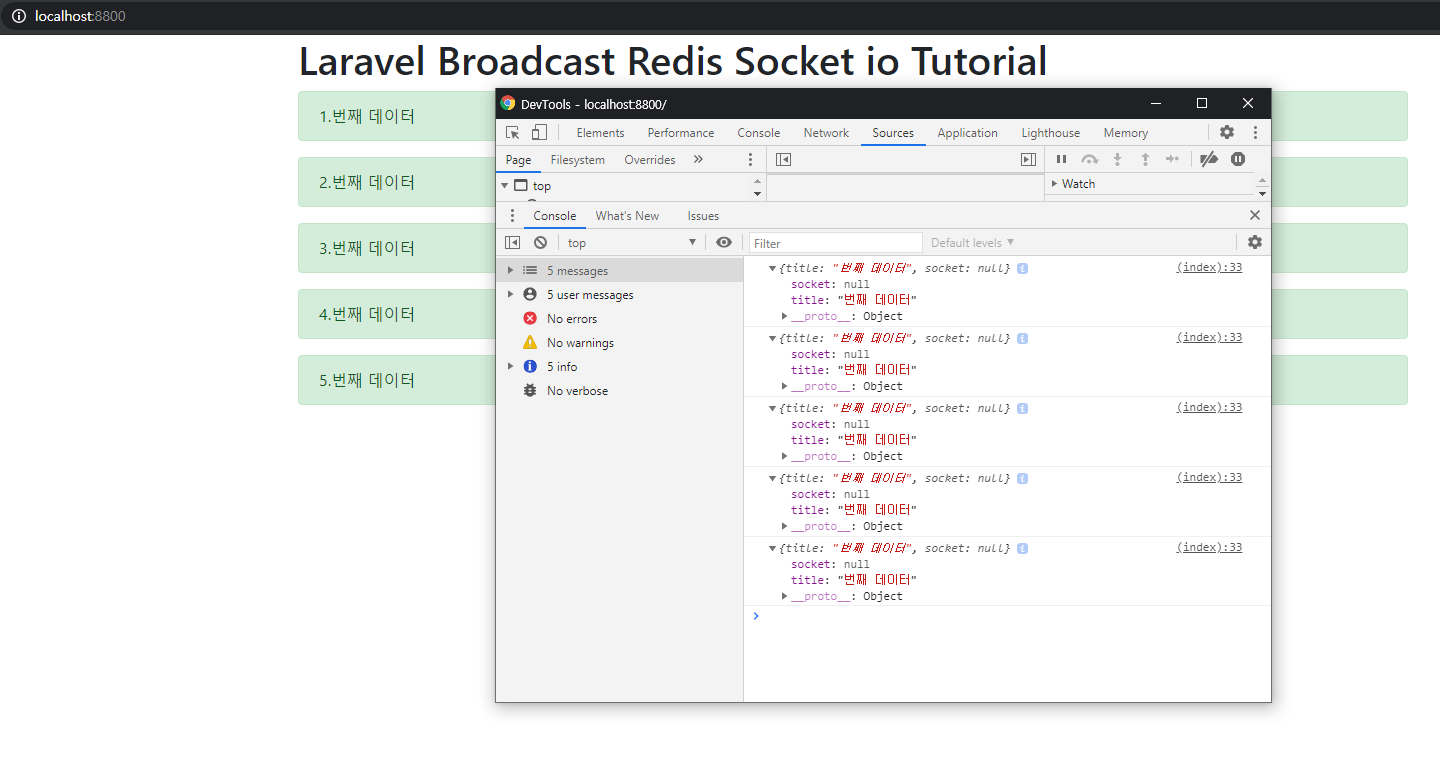Image resolution: width=1440 pixels, height=775 pixels.
Task: Select the 'No warnings' filter row
Action: (x=620, y=342)
